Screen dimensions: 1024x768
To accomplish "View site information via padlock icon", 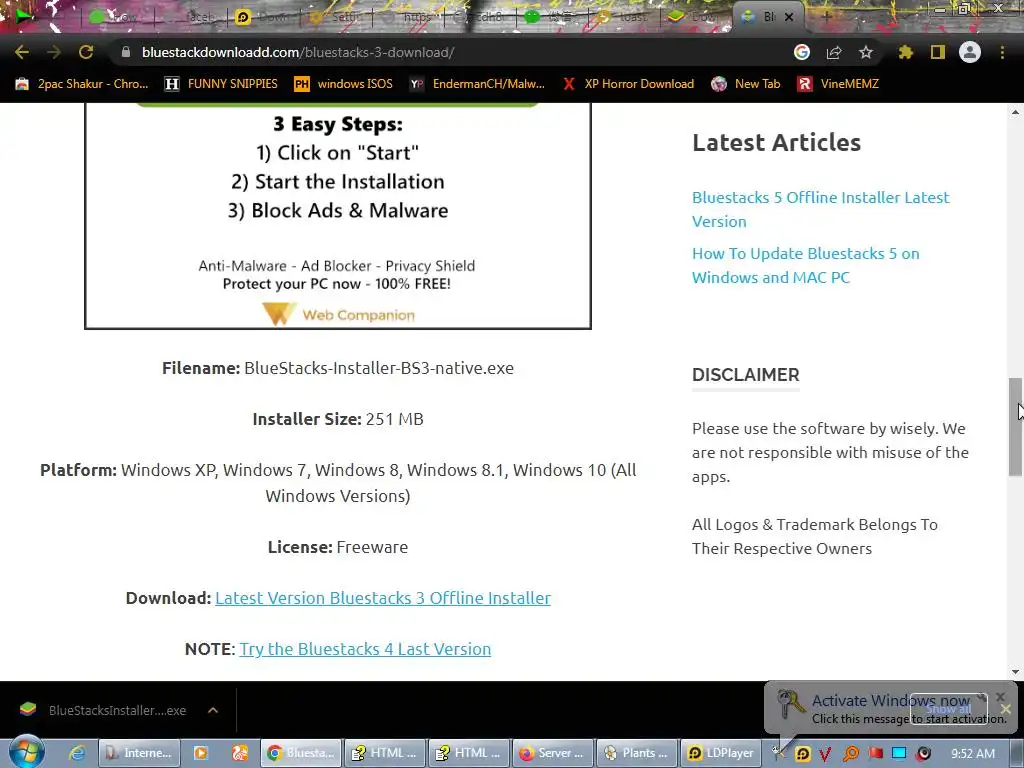I will coord(126,52).
